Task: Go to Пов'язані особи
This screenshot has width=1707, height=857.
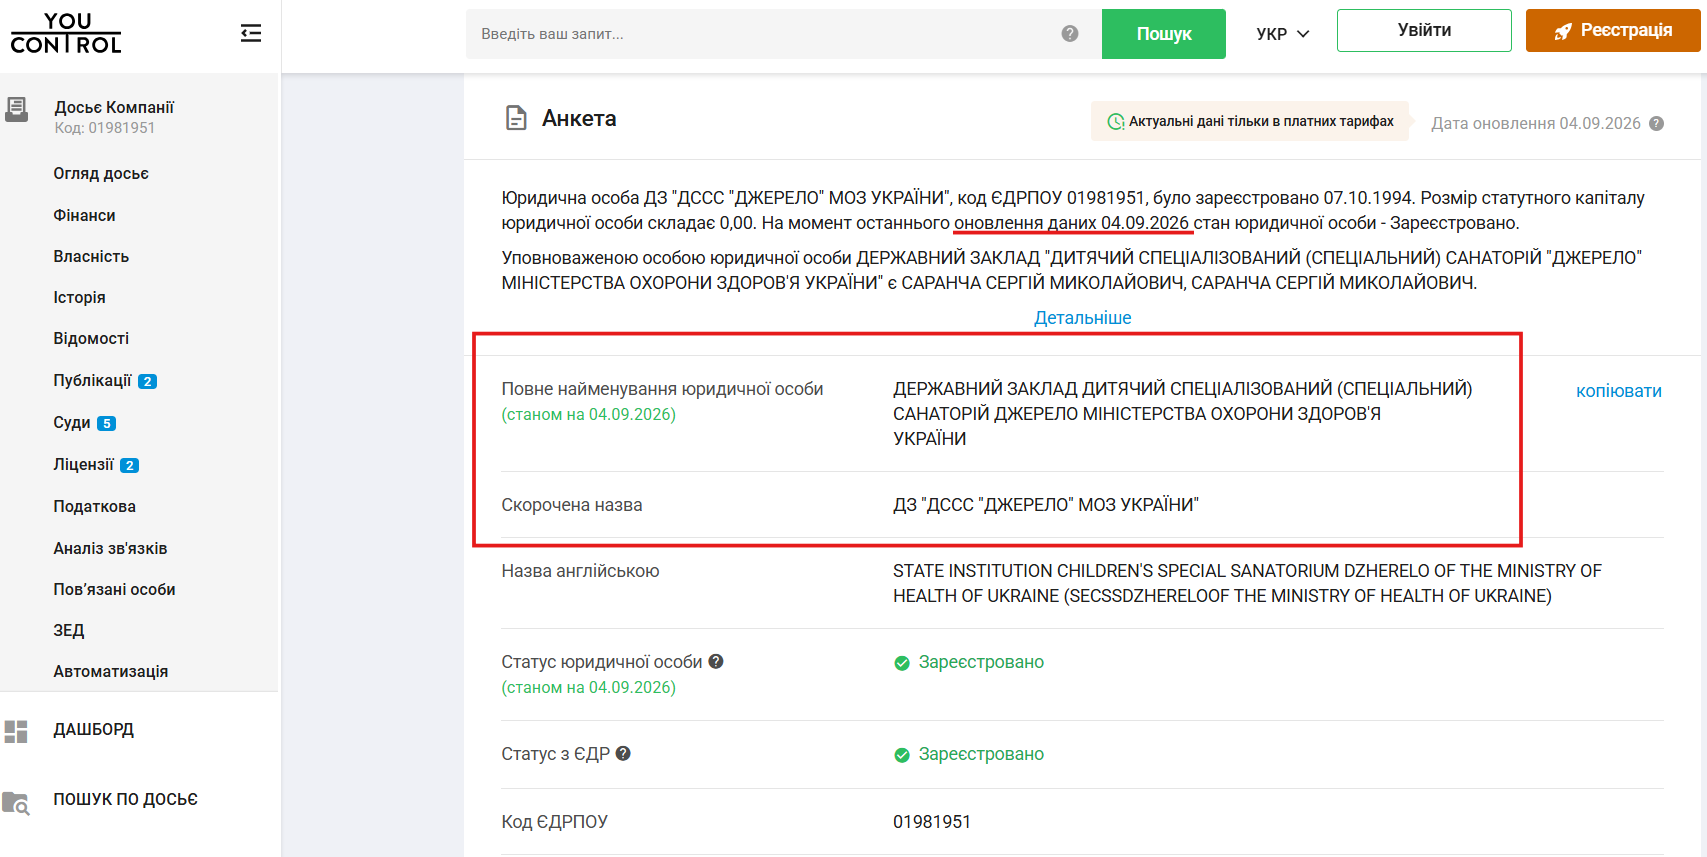Action: coord(114,589)
